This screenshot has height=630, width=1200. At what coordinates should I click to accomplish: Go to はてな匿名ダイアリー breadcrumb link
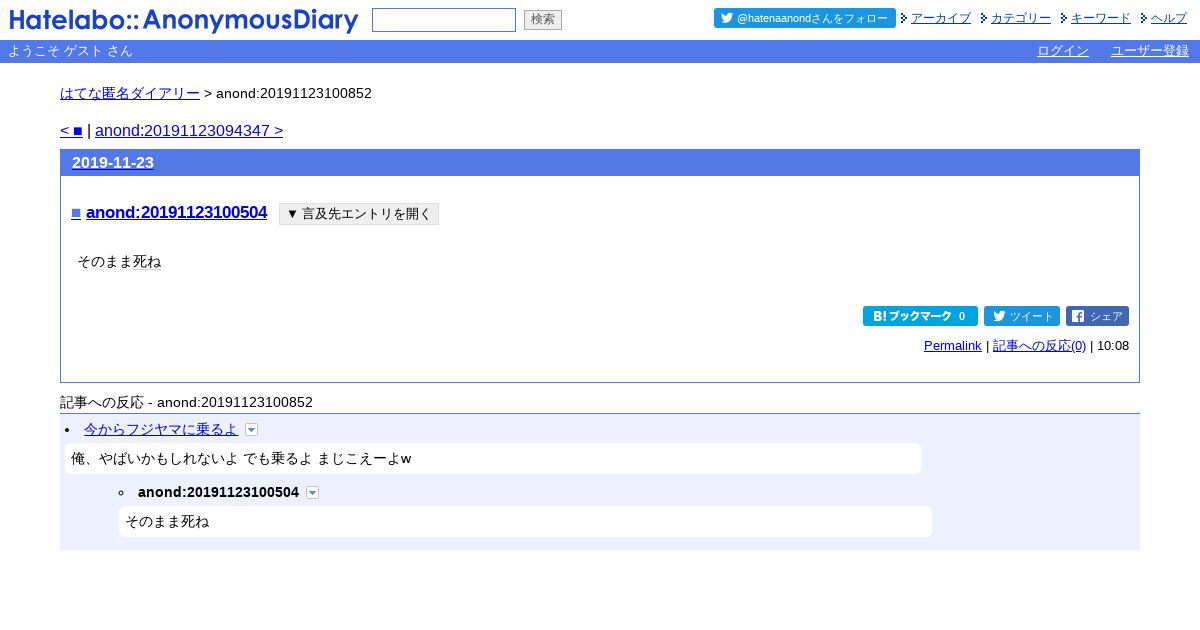130,93
